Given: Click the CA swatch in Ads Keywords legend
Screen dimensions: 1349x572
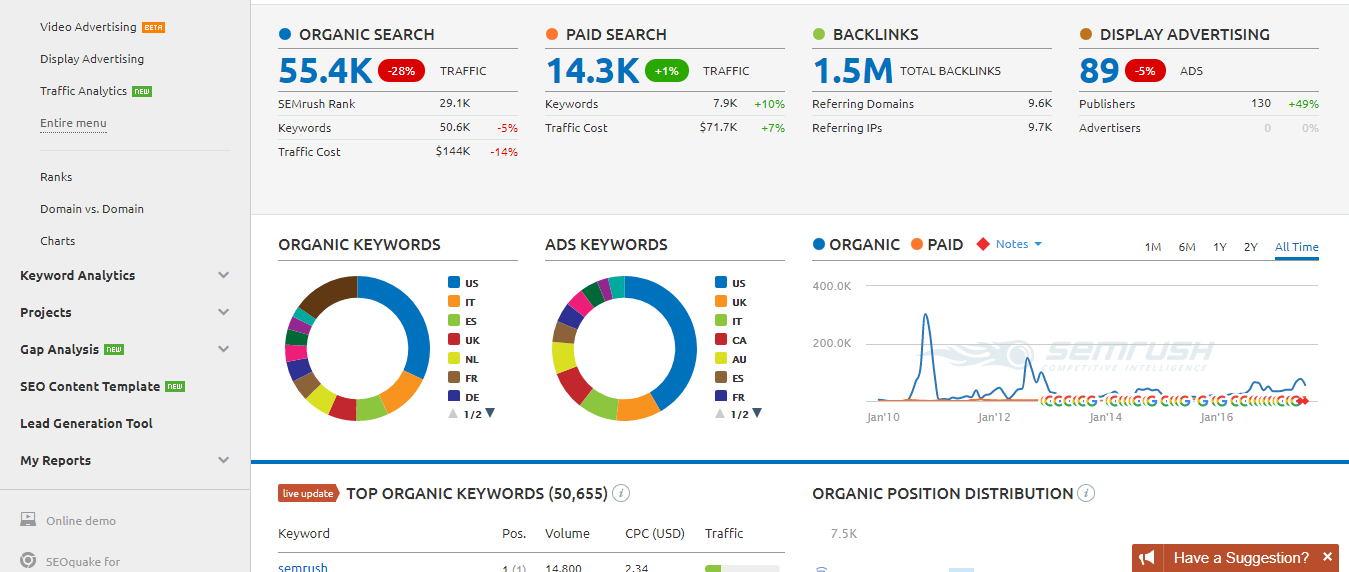Looking at the screenshot, I should coord(721,340).
